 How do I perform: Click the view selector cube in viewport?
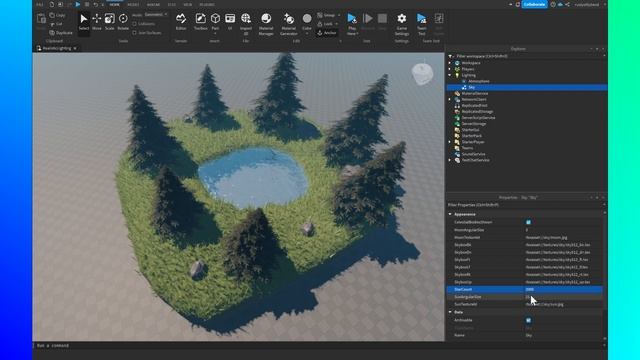(422, 74)
